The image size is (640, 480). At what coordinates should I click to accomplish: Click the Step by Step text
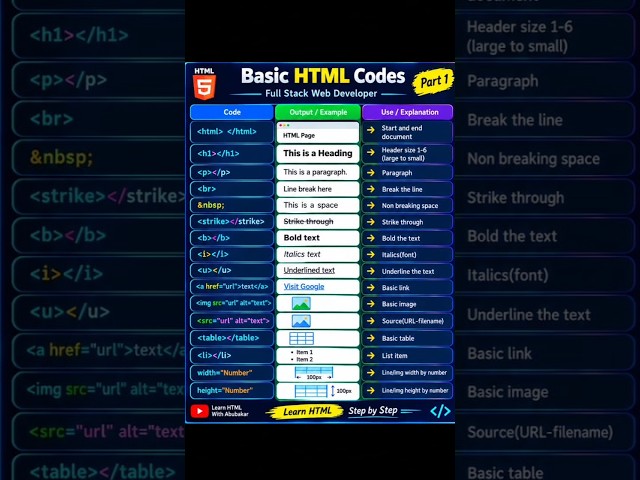(x=373, y=411)
